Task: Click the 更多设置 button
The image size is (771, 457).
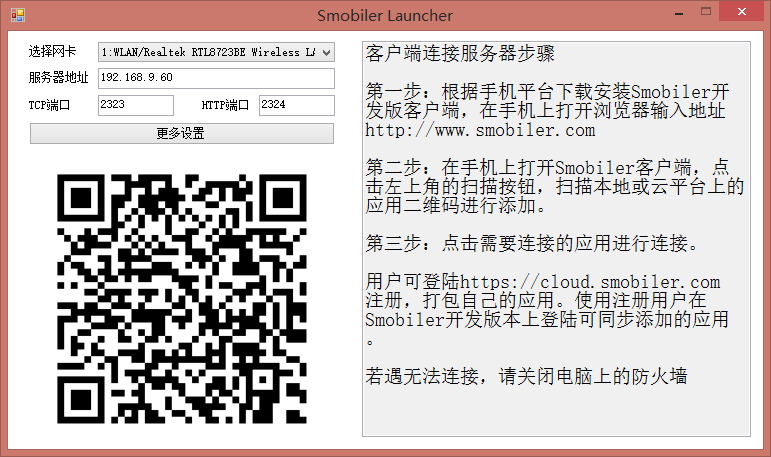Action: [x=182, y=133]
